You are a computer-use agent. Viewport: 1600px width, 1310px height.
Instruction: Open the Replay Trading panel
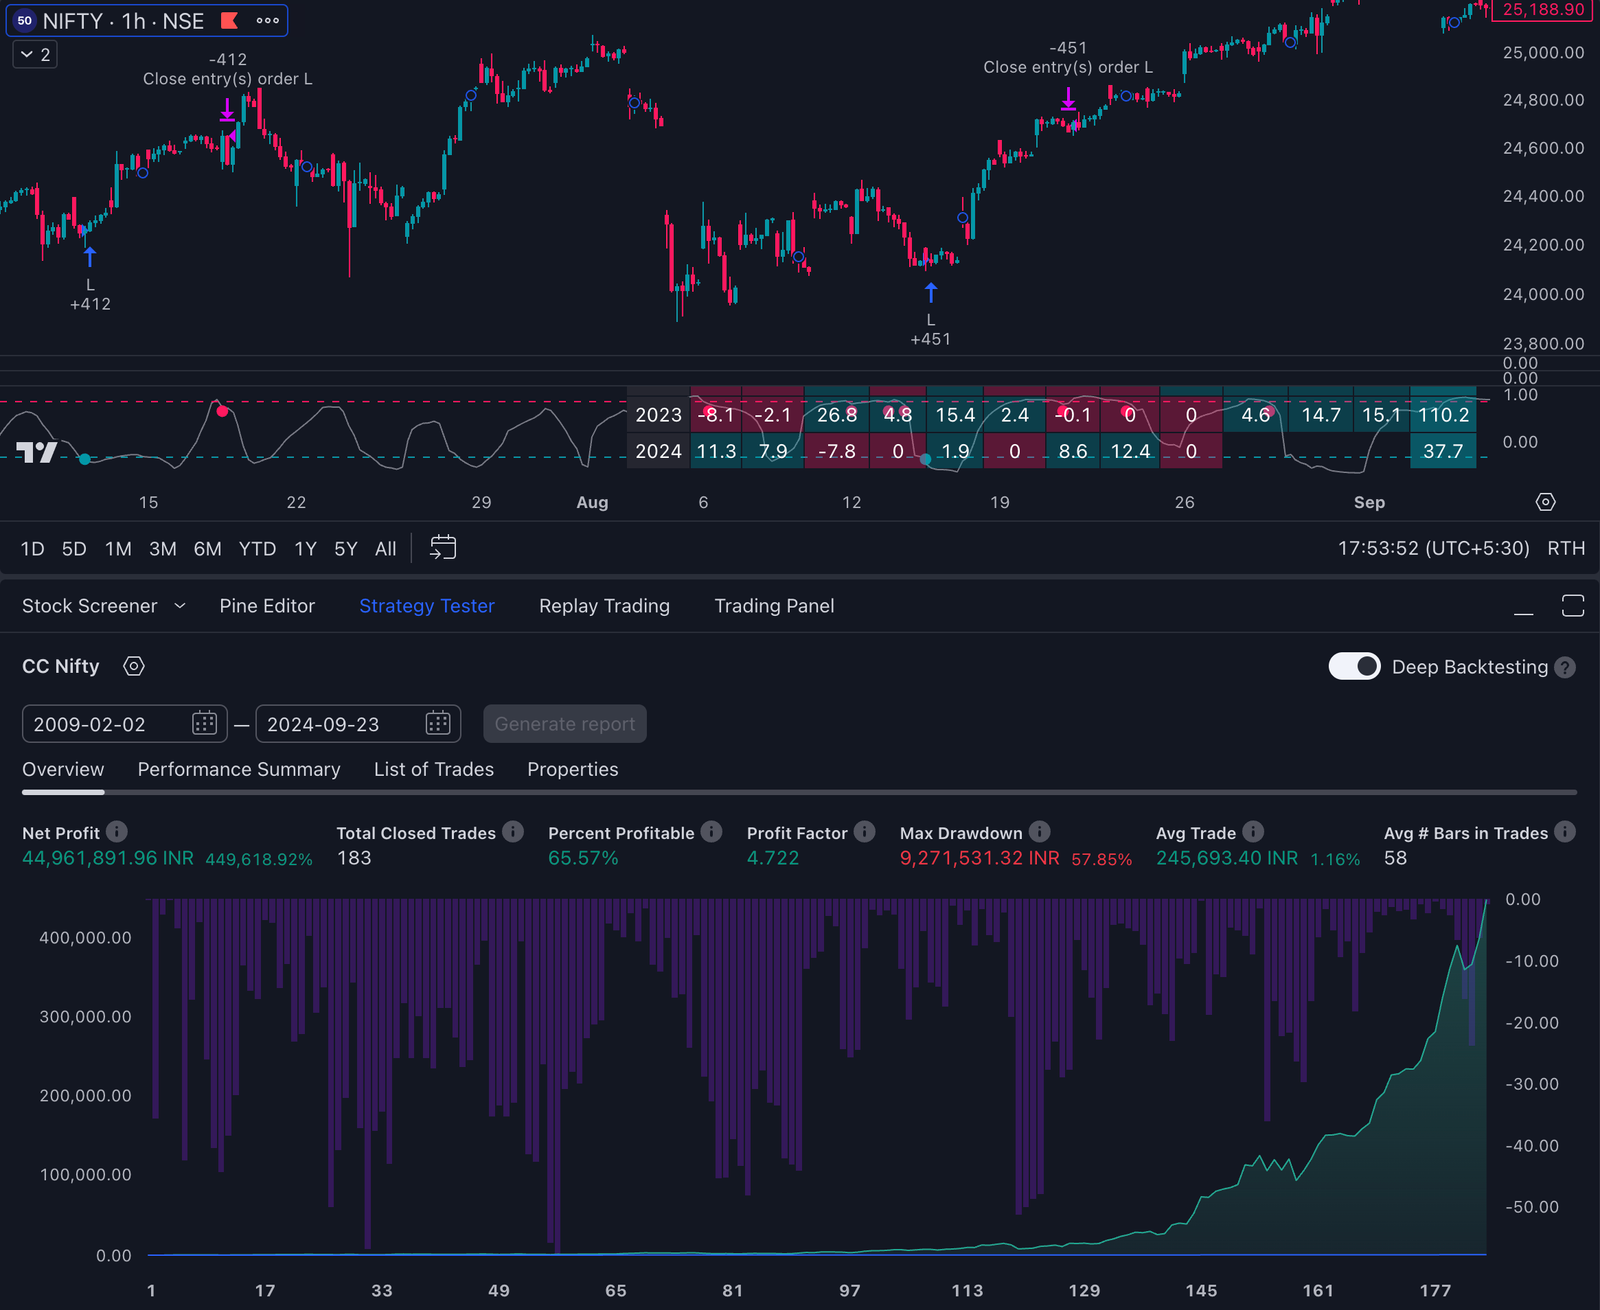pyautogui.click(x=604, y=606)
